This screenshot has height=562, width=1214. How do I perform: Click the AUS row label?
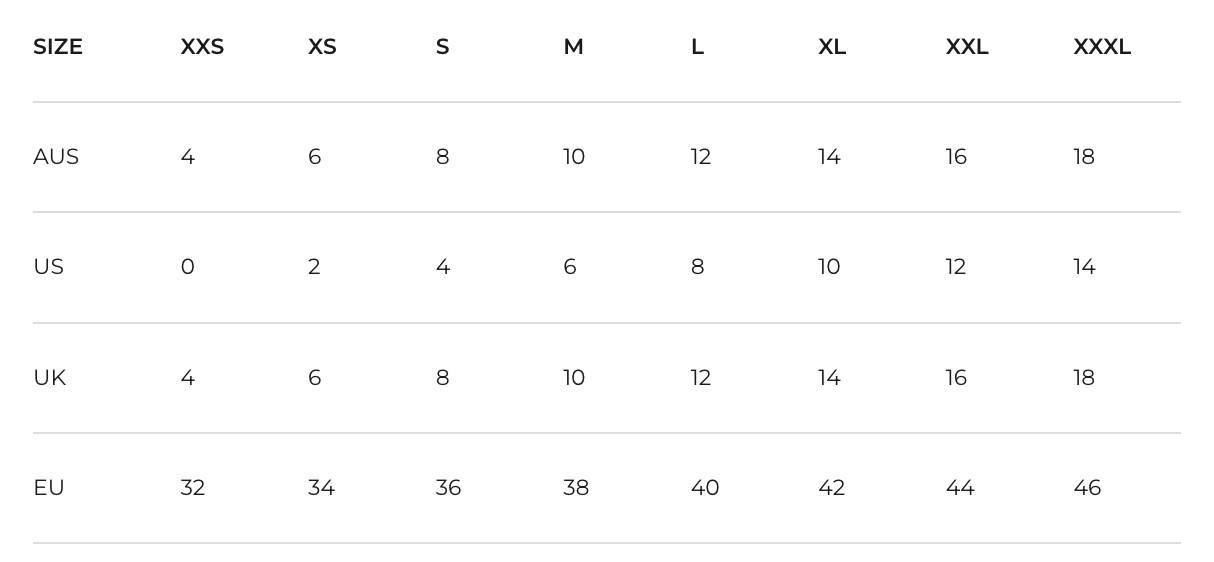56,157
